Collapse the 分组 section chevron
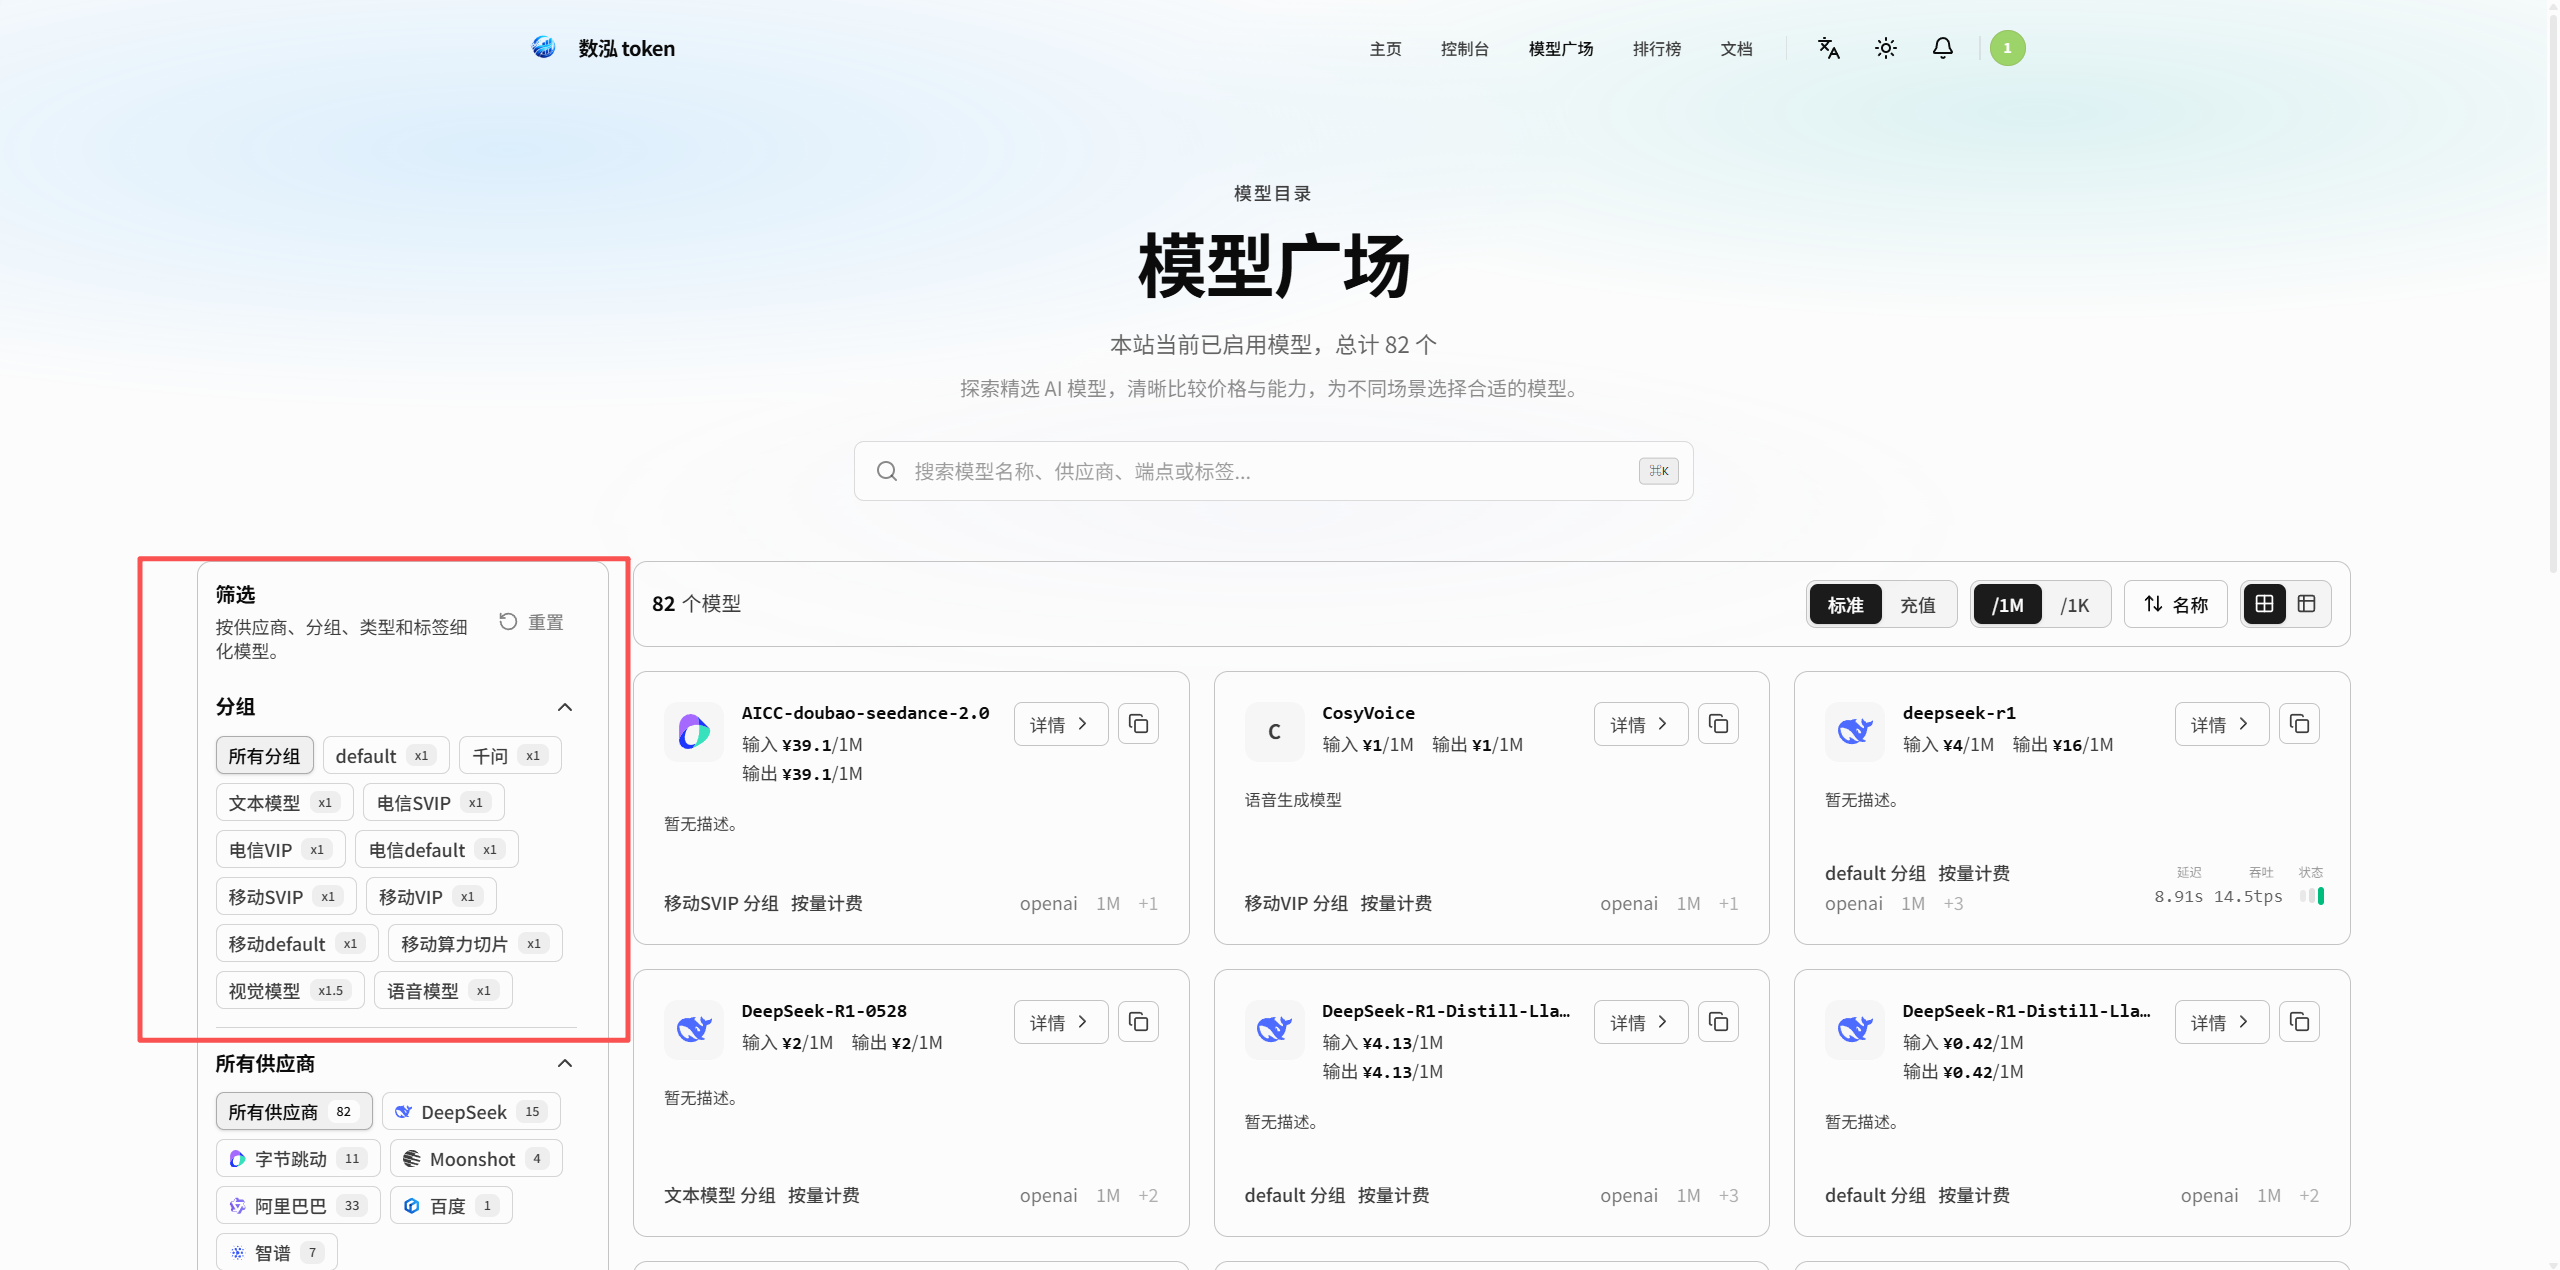The height and width of the screenshot is (1270, 2560). pyautogui.click(x=565, y=707)
